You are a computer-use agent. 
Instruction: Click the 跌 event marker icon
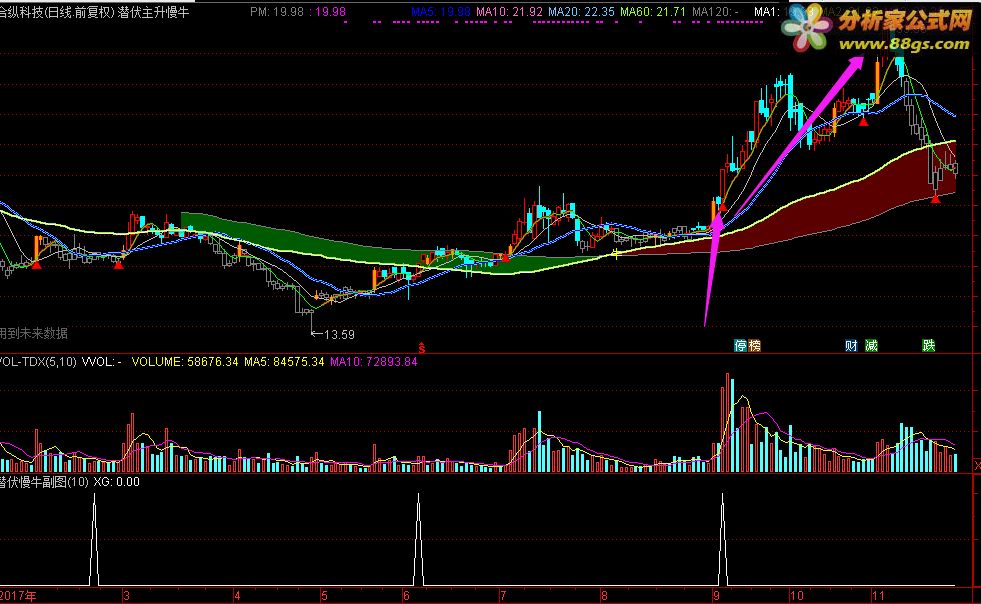[928, 346]
